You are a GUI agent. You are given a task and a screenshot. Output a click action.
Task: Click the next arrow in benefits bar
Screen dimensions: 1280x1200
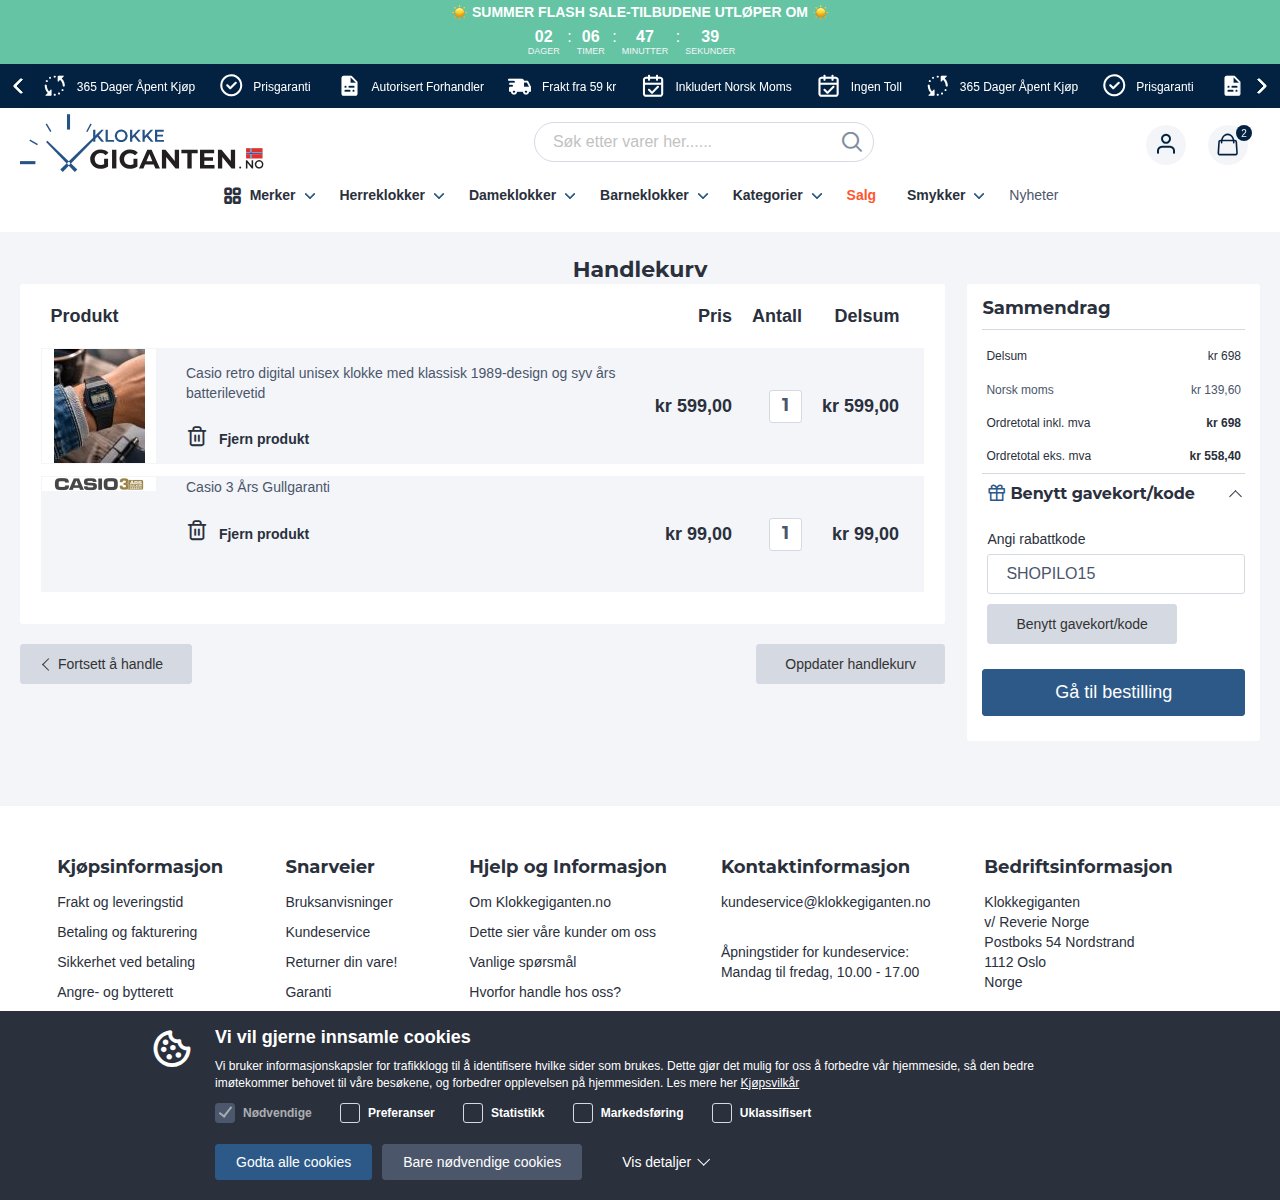[x=1262, y=86]
